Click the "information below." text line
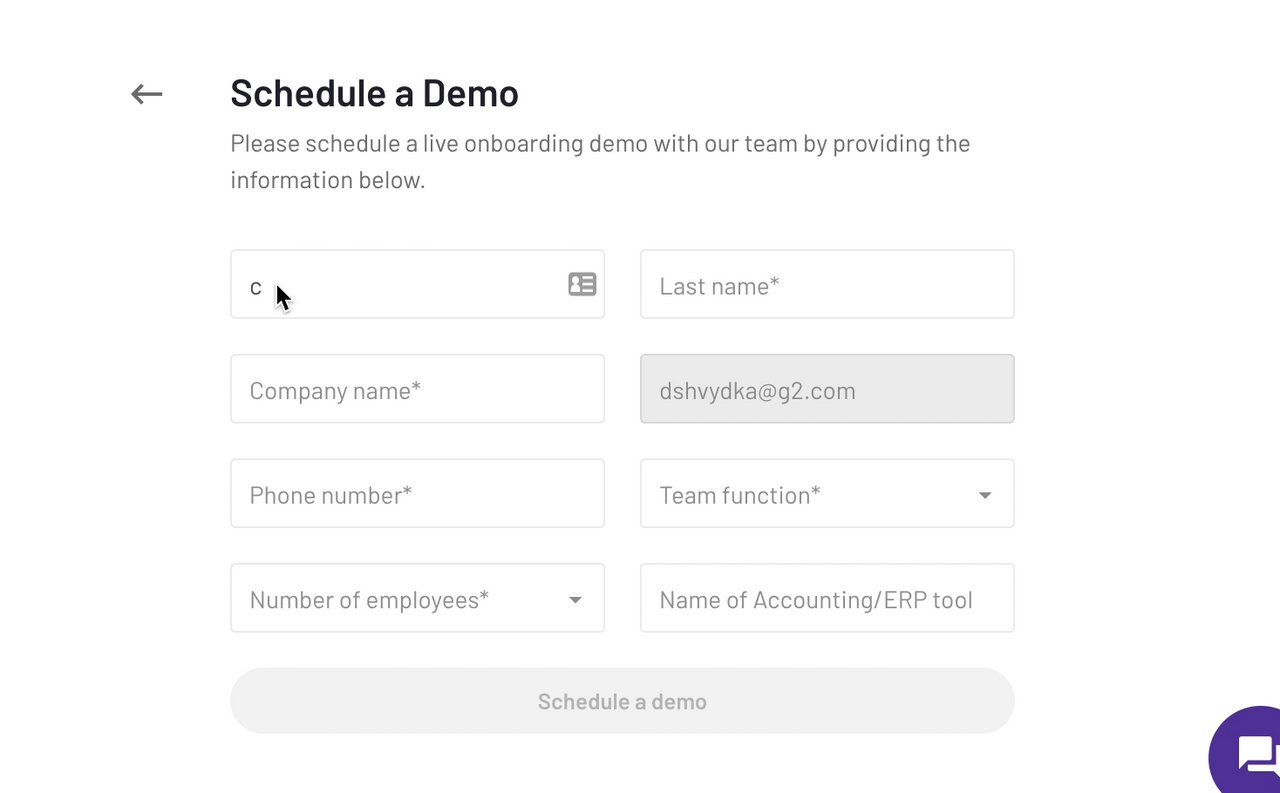The width and height of the screenshot is (1280, 793). (x=327, y=180)
